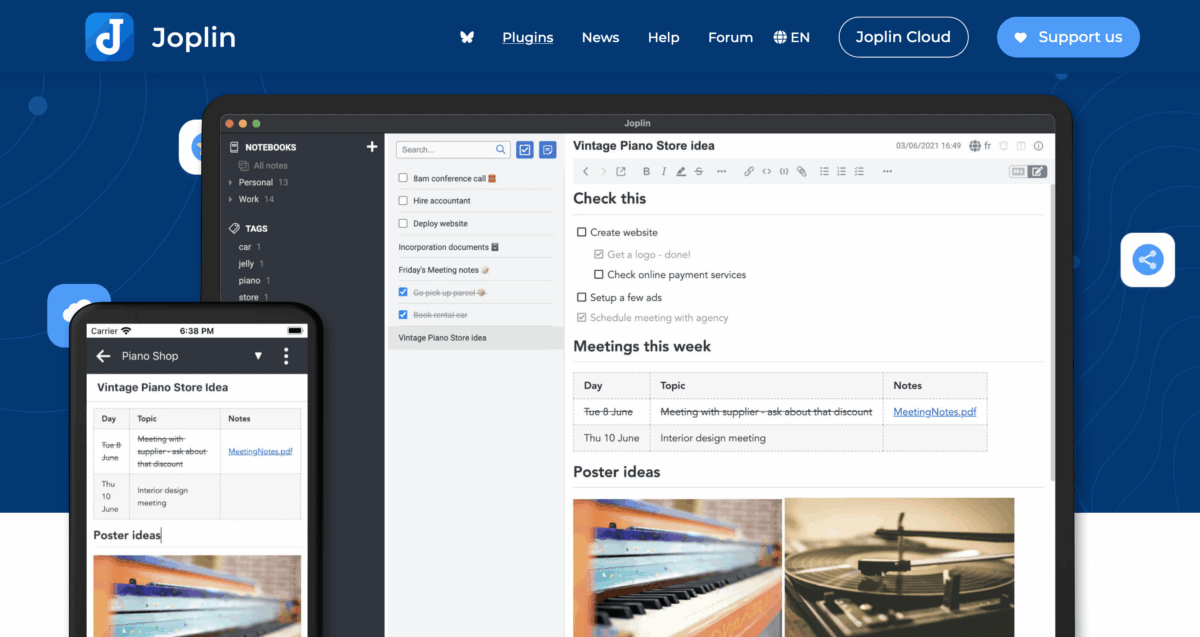Select the piano tag
Image resolution: width=1200 pixels, height=637 pixels.
[249, 281]
